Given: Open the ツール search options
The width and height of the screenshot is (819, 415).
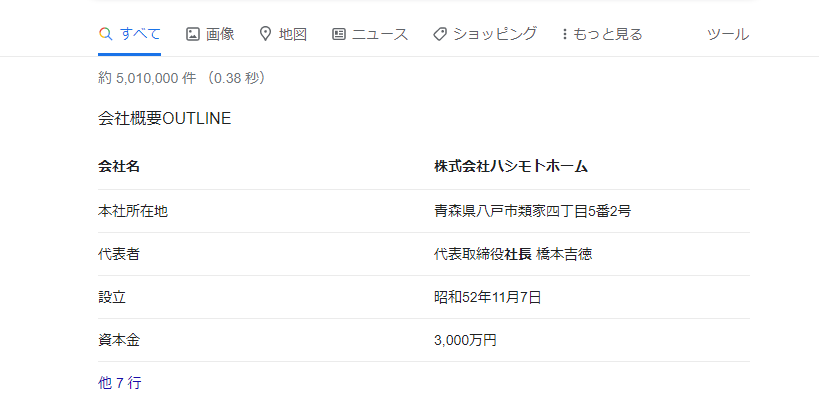Looking at the screenshot, I should [728, 34].
